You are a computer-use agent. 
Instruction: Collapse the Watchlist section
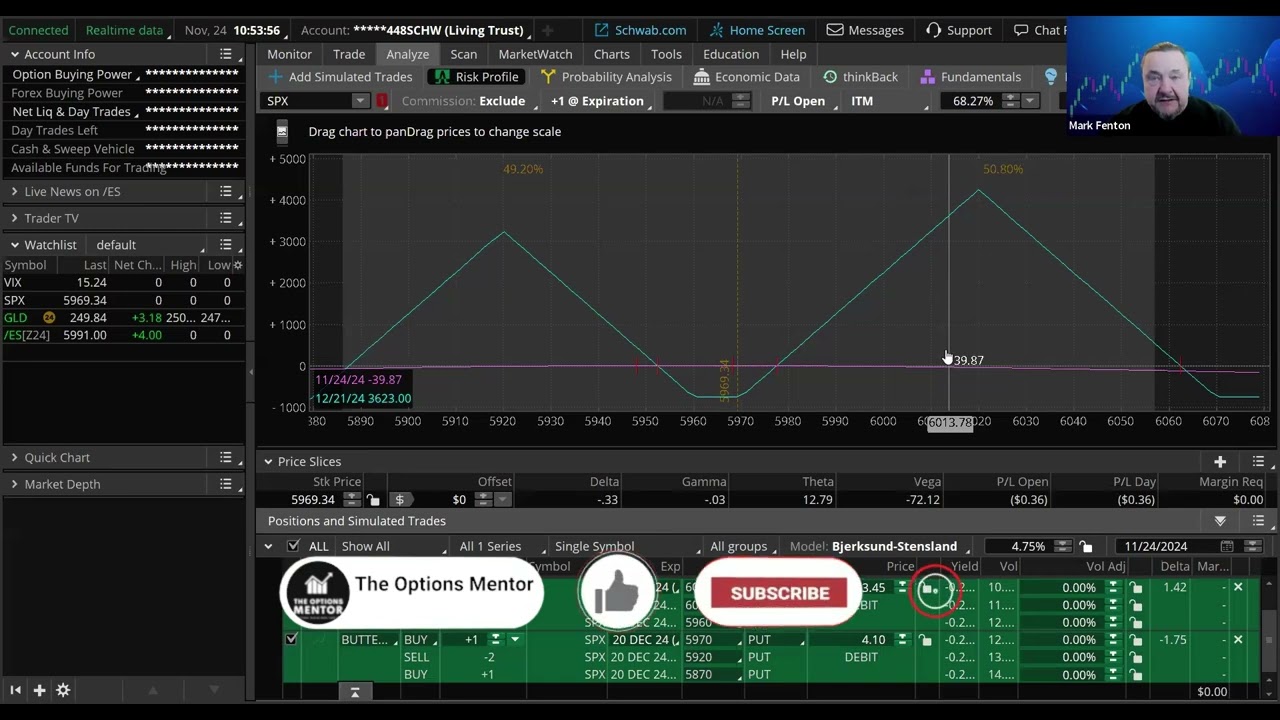click(14, 245)
